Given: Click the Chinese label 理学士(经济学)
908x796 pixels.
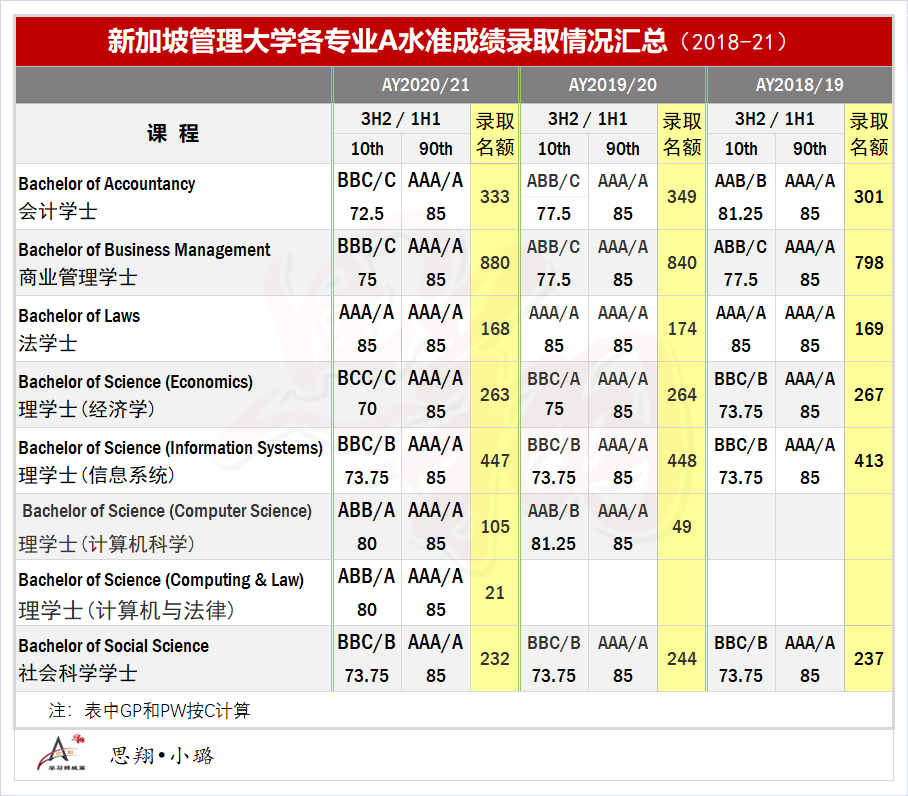Looking at the screenshot, I should 87,409.
